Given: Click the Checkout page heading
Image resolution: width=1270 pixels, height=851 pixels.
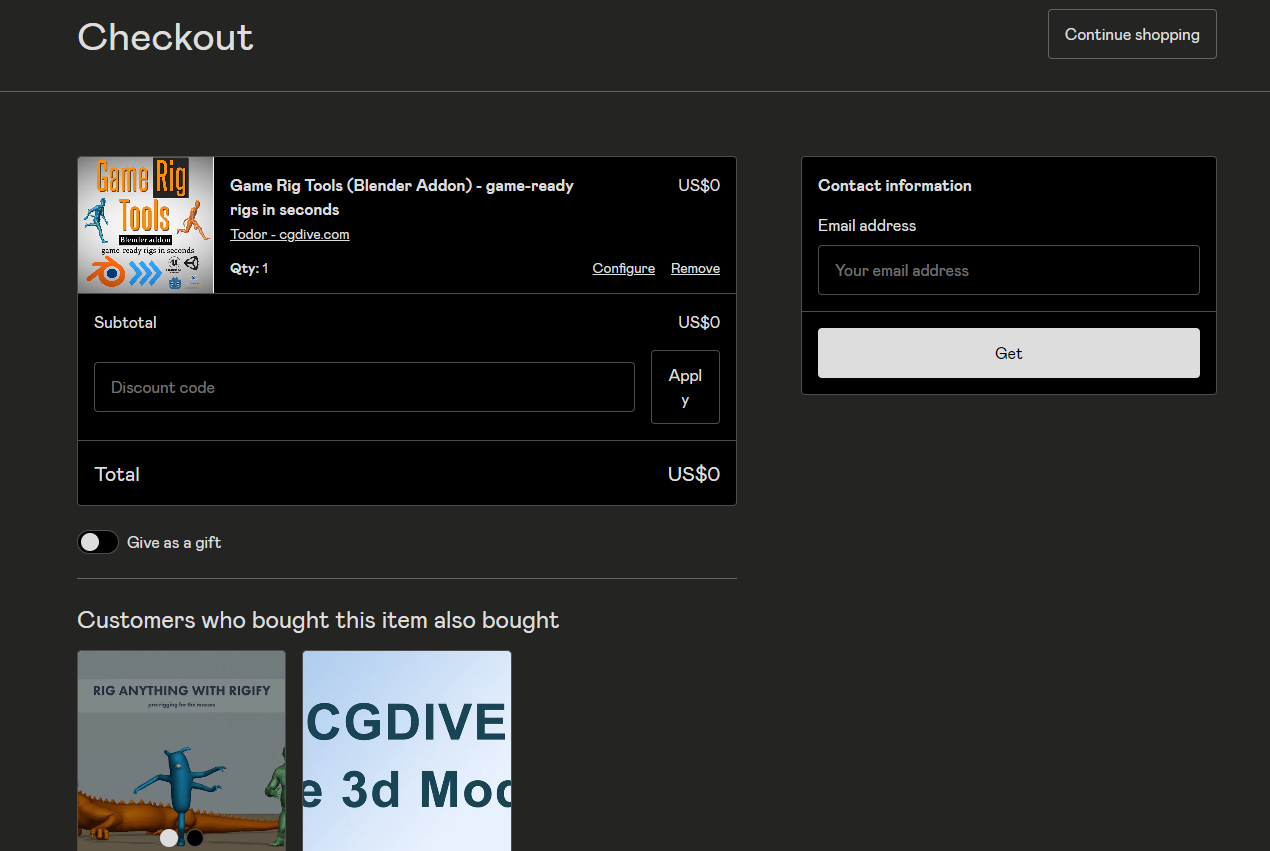Looking at the screenshot, I should pyautogui.click(x=166, y=37).
